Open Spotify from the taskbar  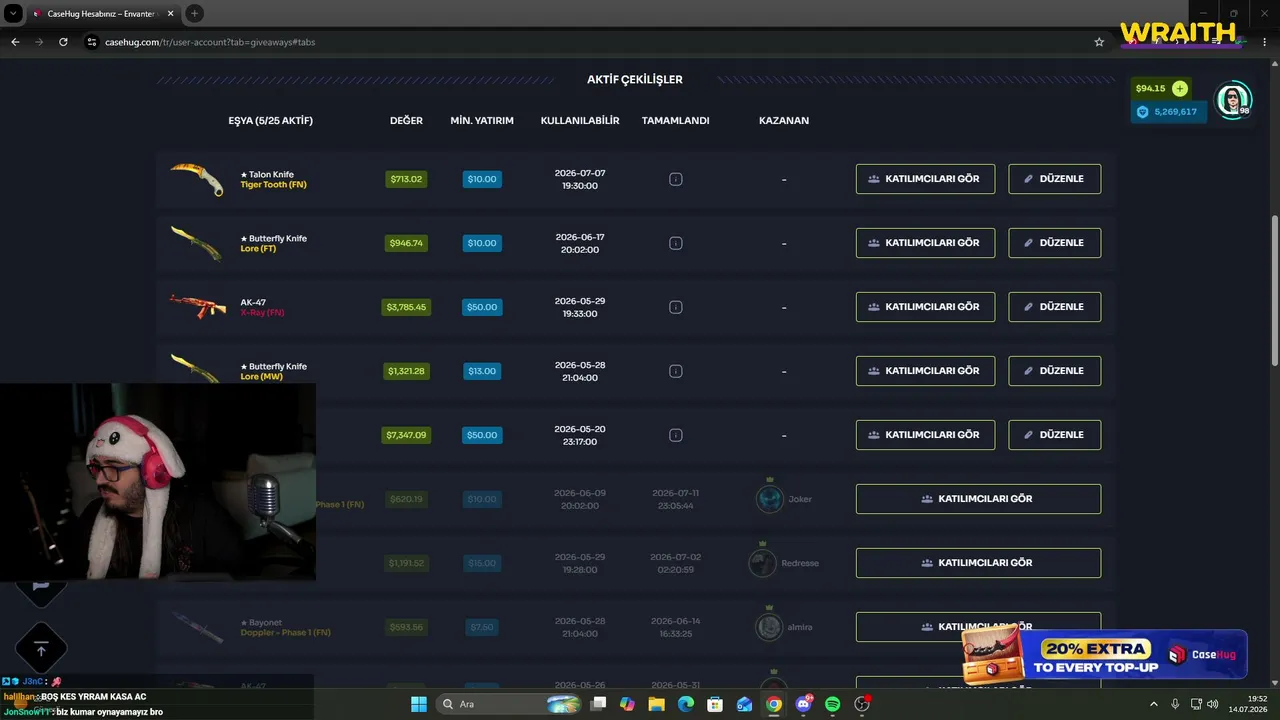[x=832, y=704]
